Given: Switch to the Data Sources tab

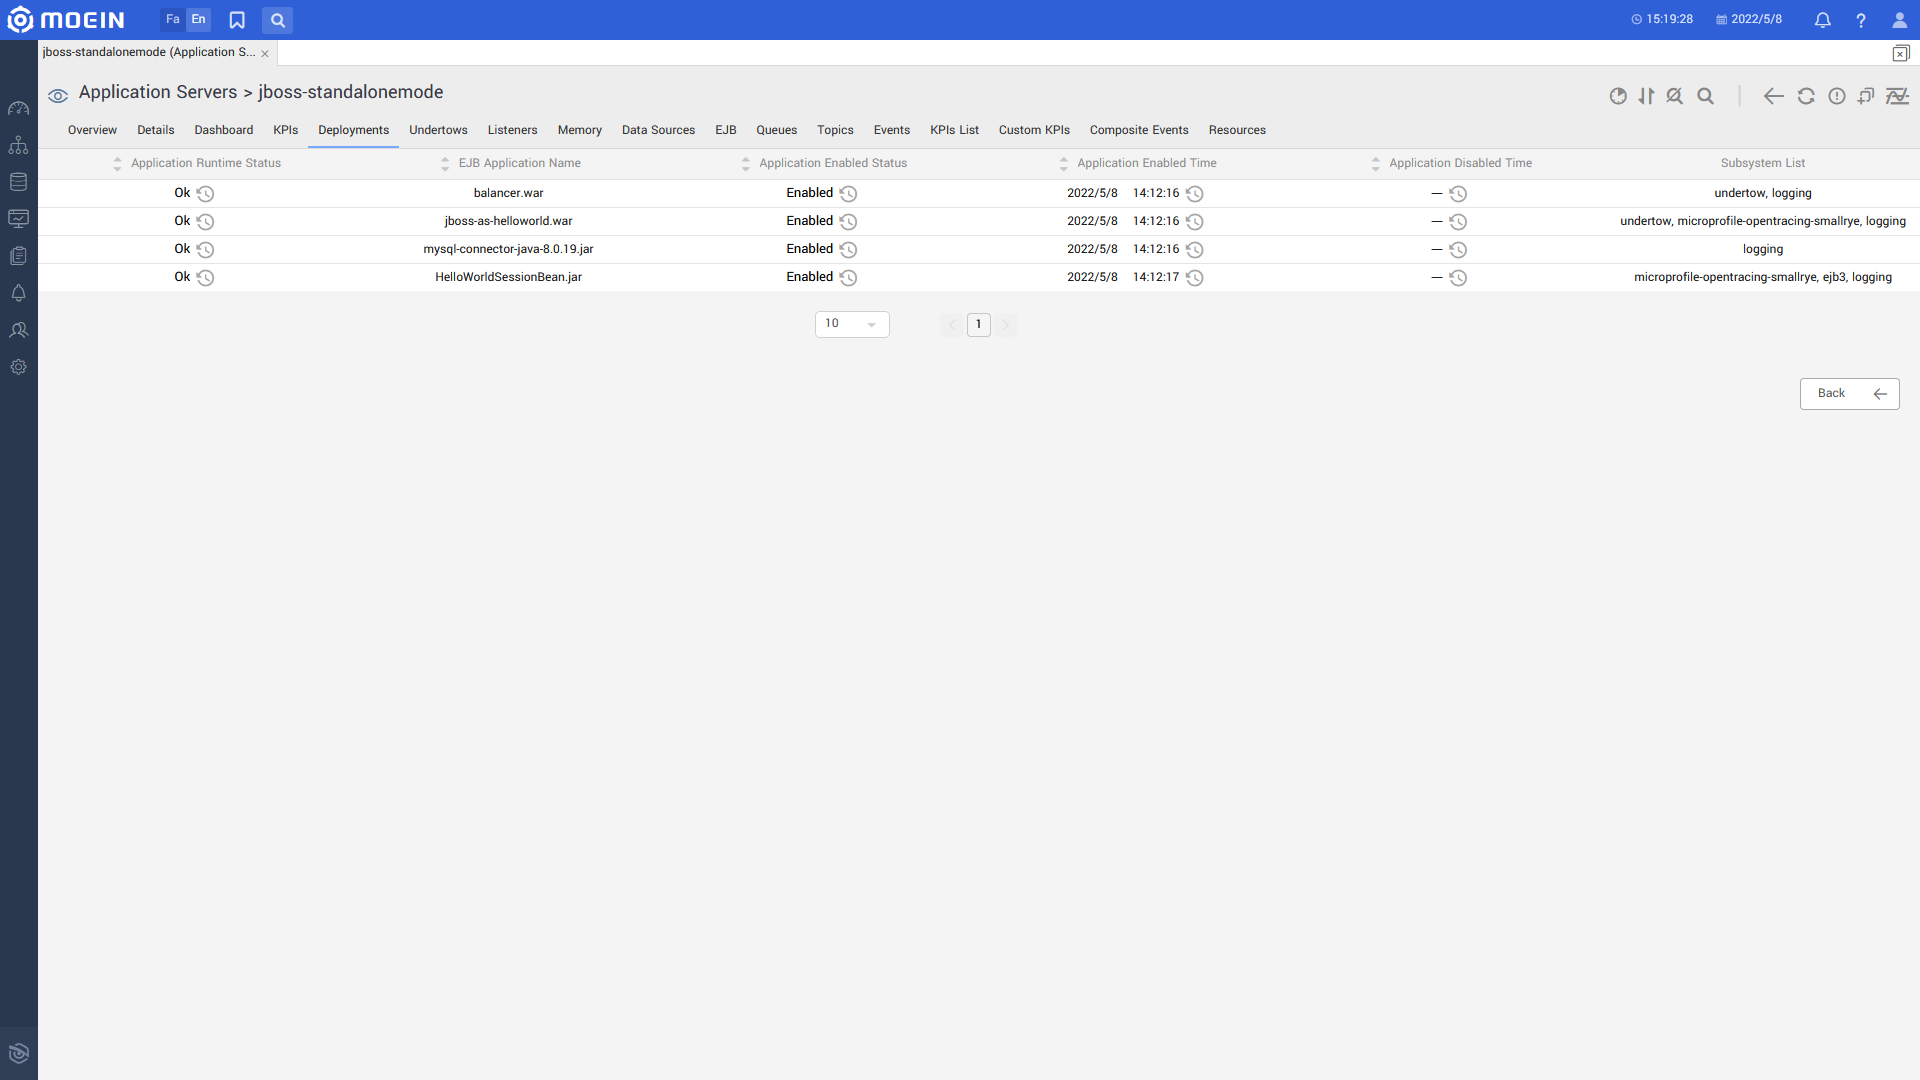Looking at the screenshot, I should (658, 130).
